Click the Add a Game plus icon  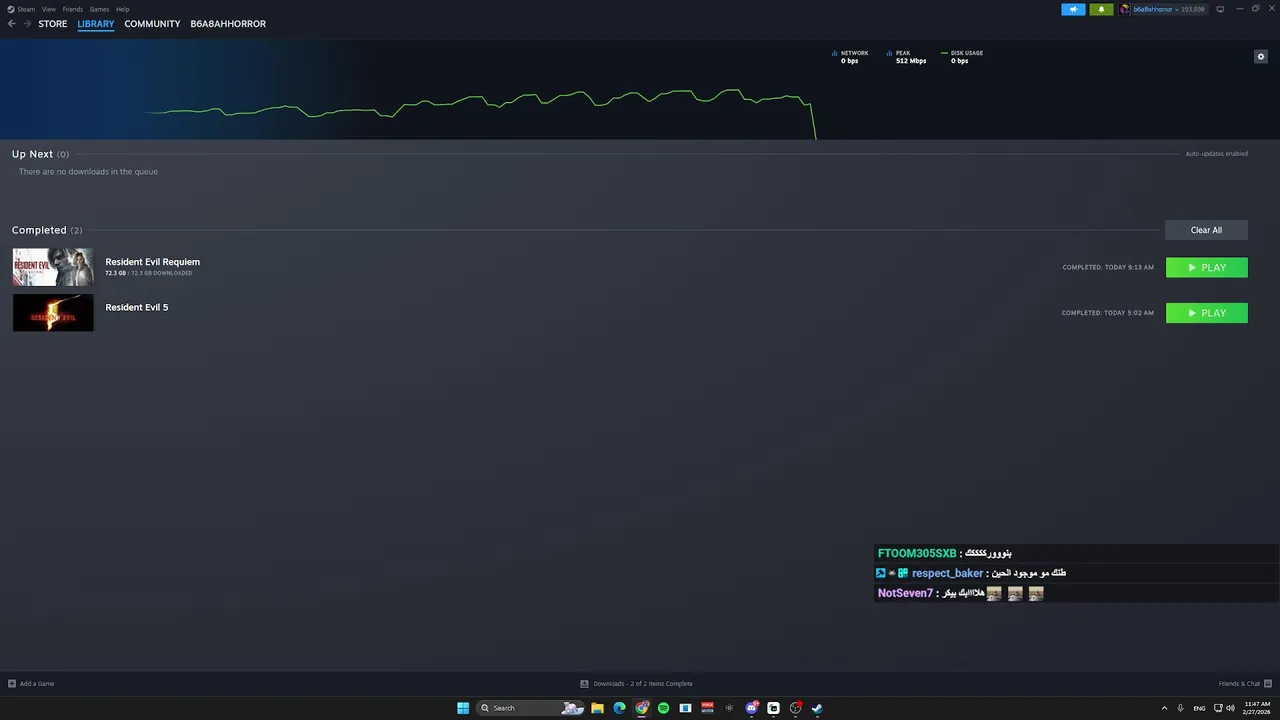12,684
